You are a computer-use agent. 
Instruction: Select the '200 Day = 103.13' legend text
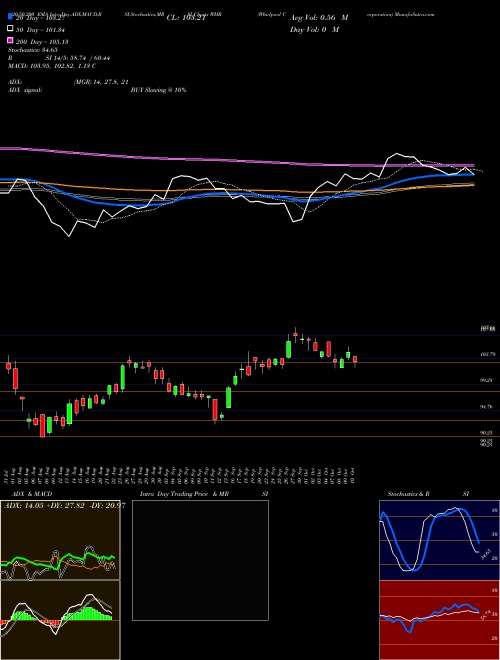pyautogui.click(x=43, y=42)
